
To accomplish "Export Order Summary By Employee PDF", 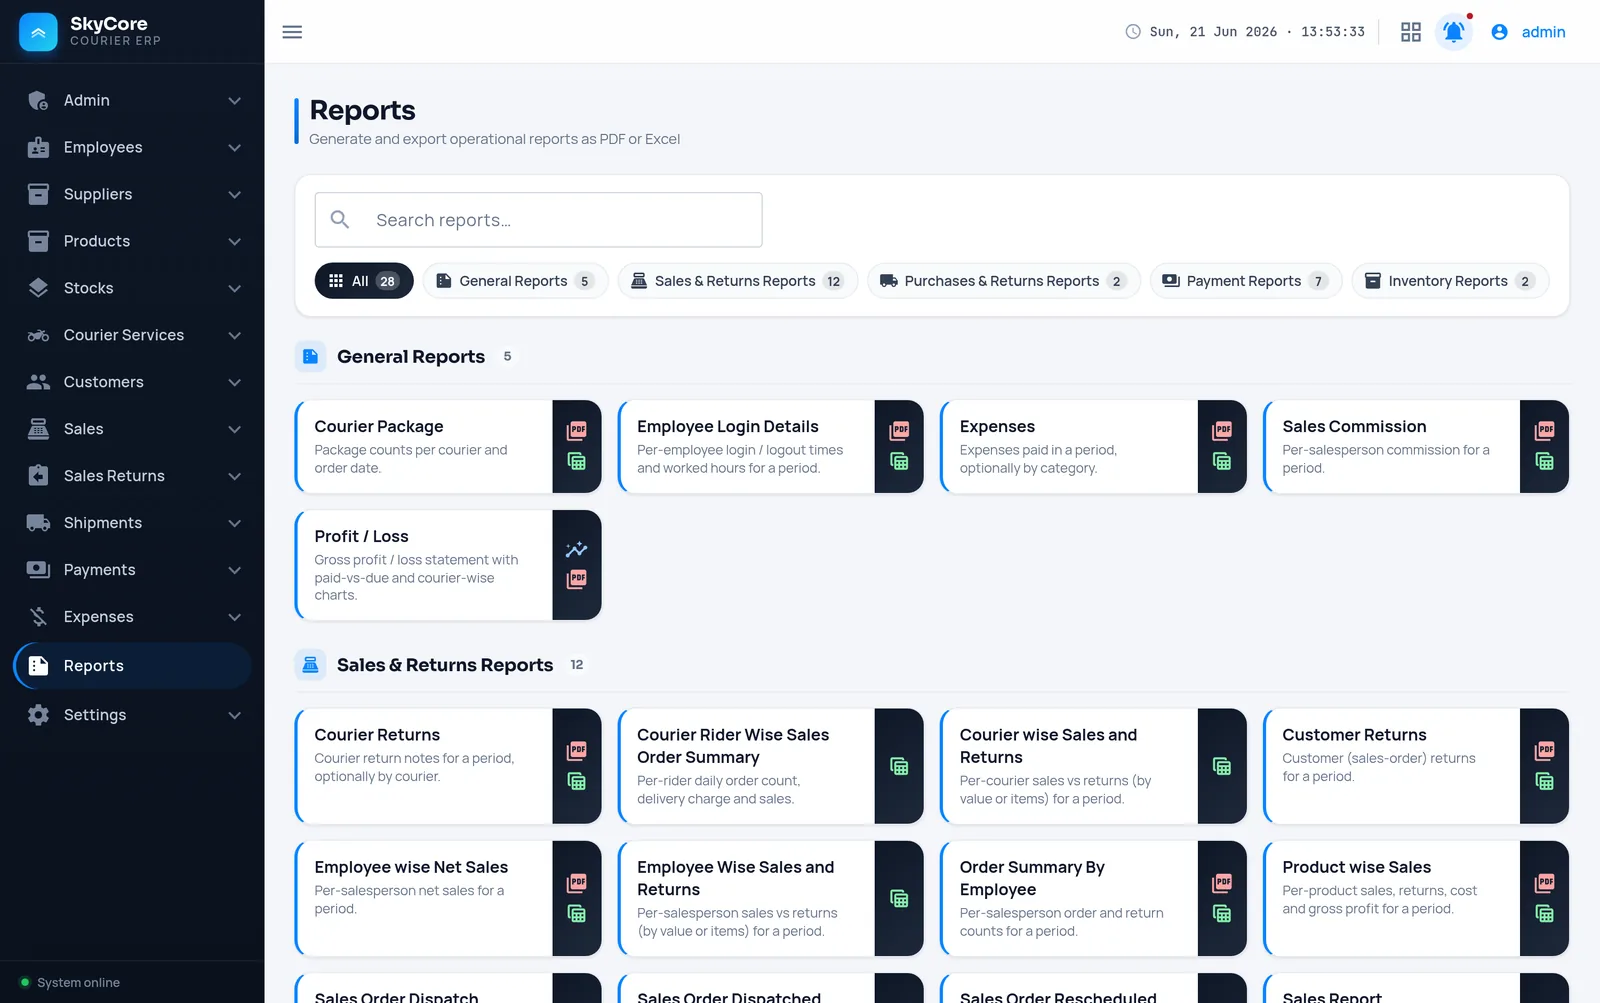I will 1222,883.
